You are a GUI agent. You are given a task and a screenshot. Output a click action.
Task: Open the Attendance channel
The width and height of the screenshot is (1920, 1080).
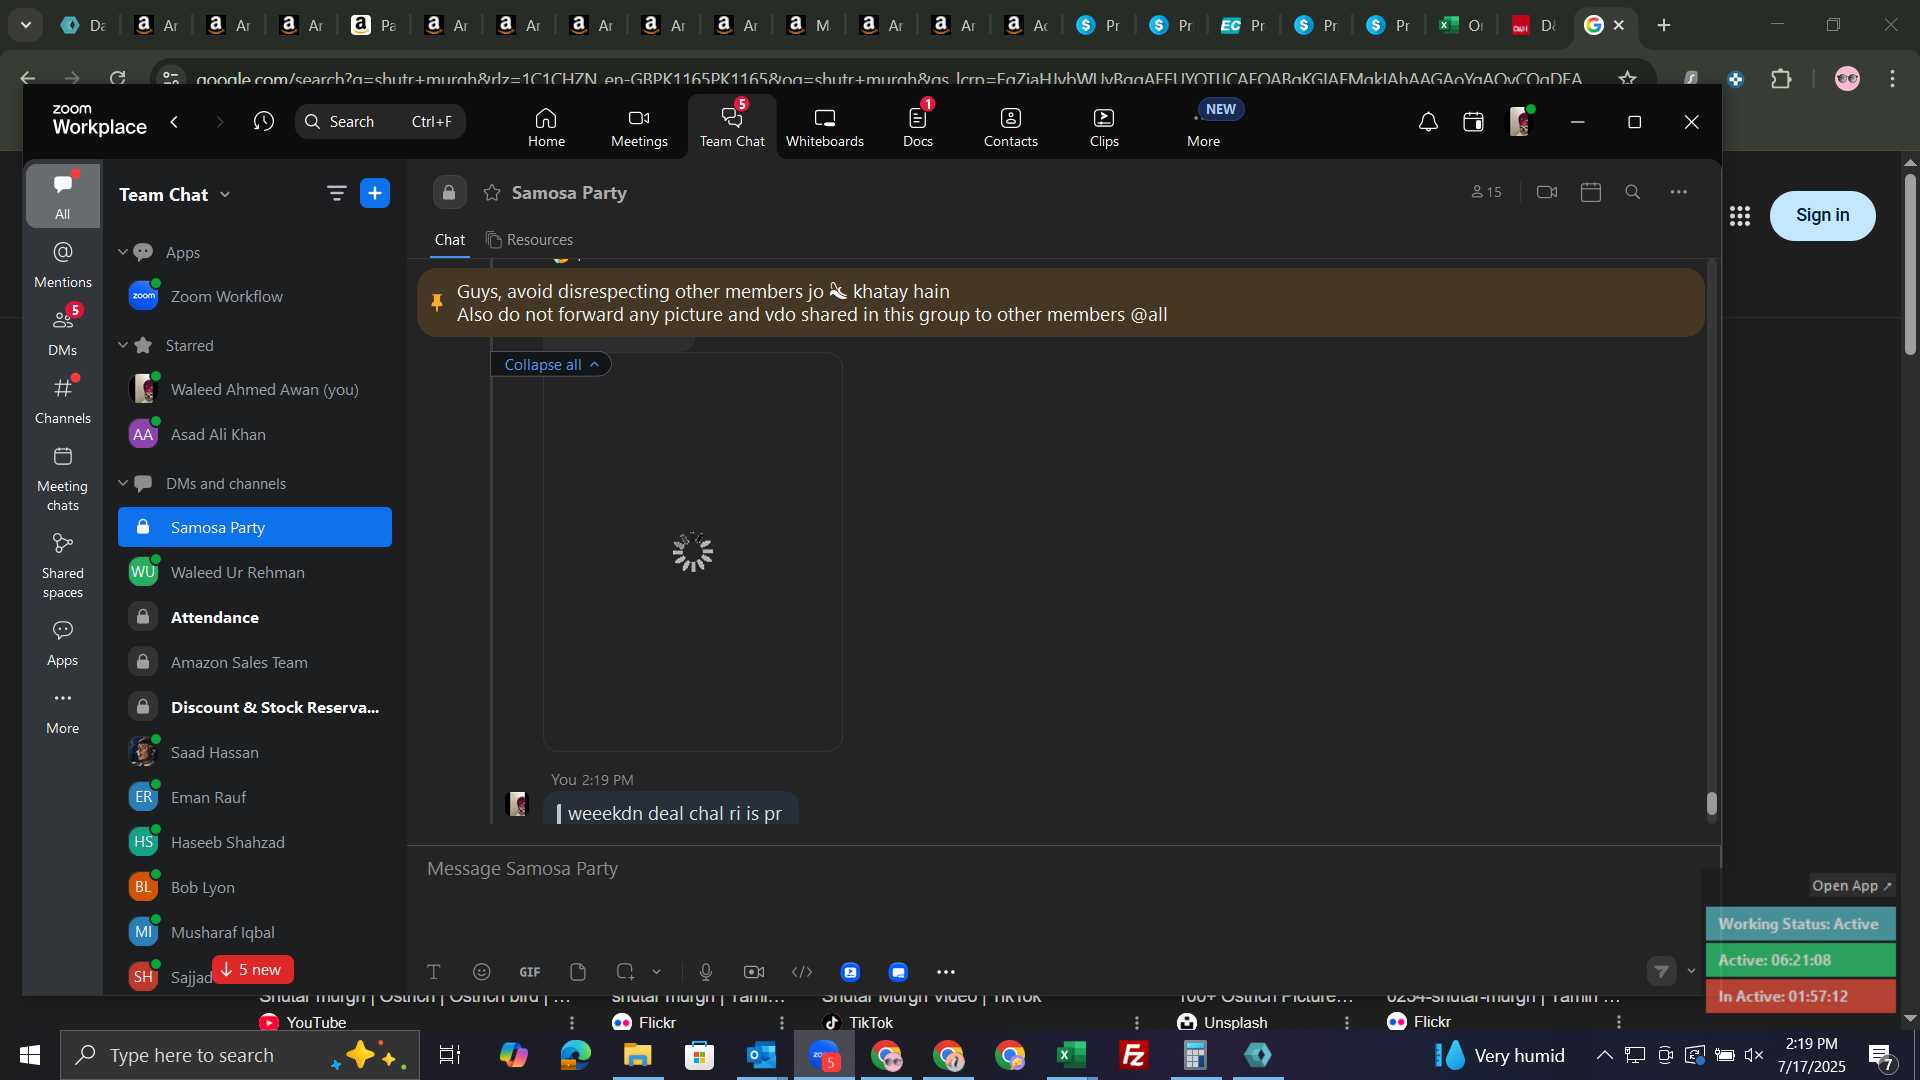255,618
